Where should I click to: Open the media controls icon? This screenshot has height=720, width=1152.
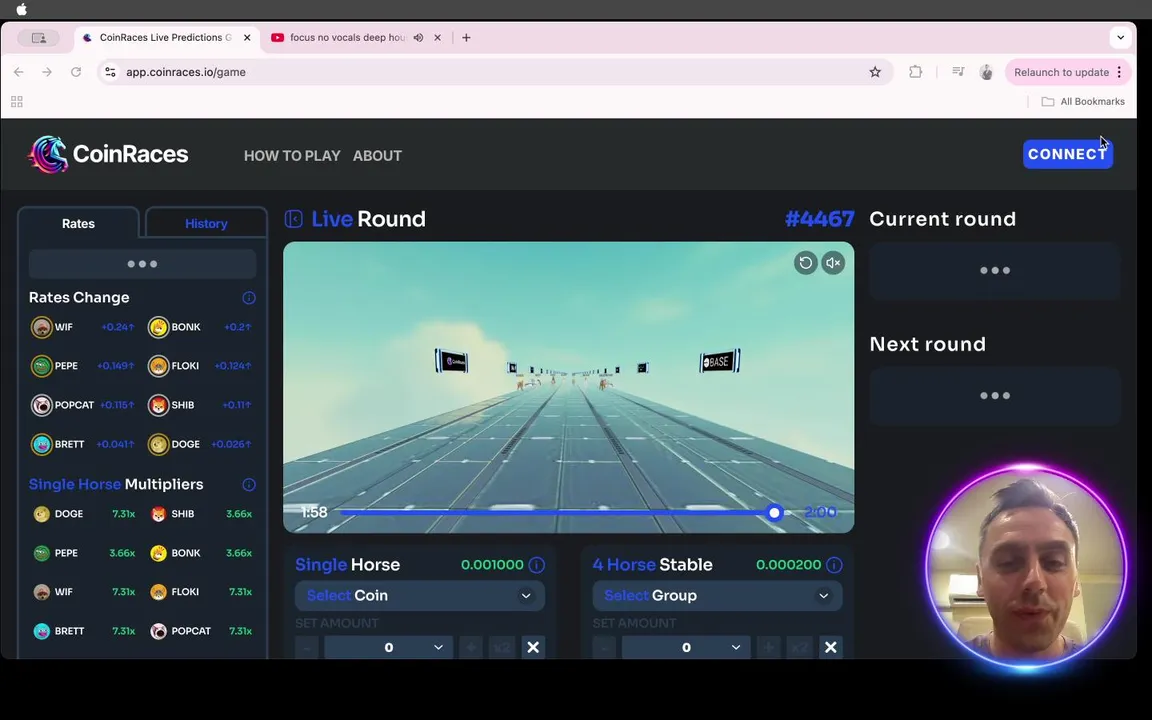[958, 72]
